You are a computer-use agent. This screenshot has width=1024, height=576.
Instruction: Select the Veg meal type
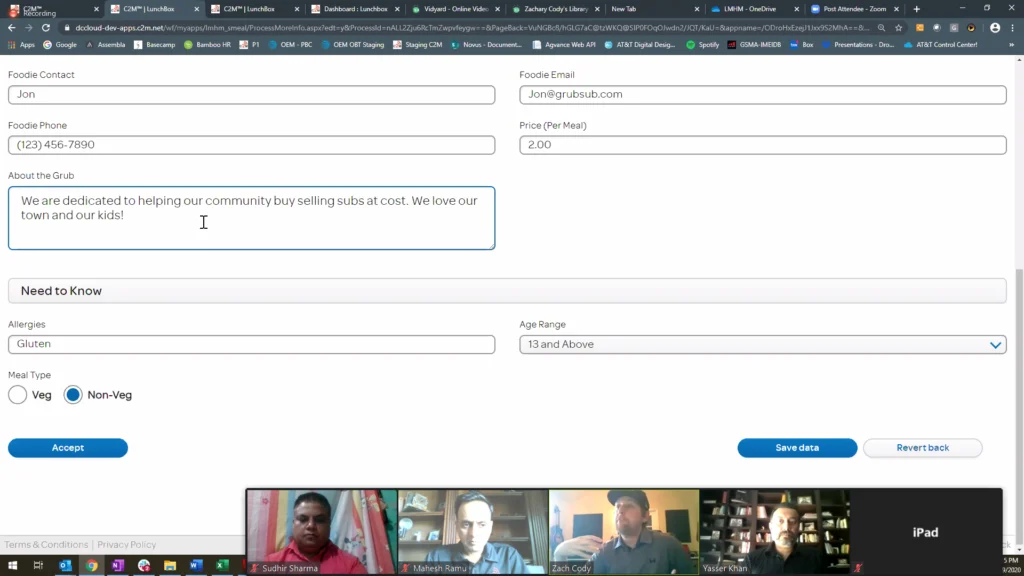[18, 395]
